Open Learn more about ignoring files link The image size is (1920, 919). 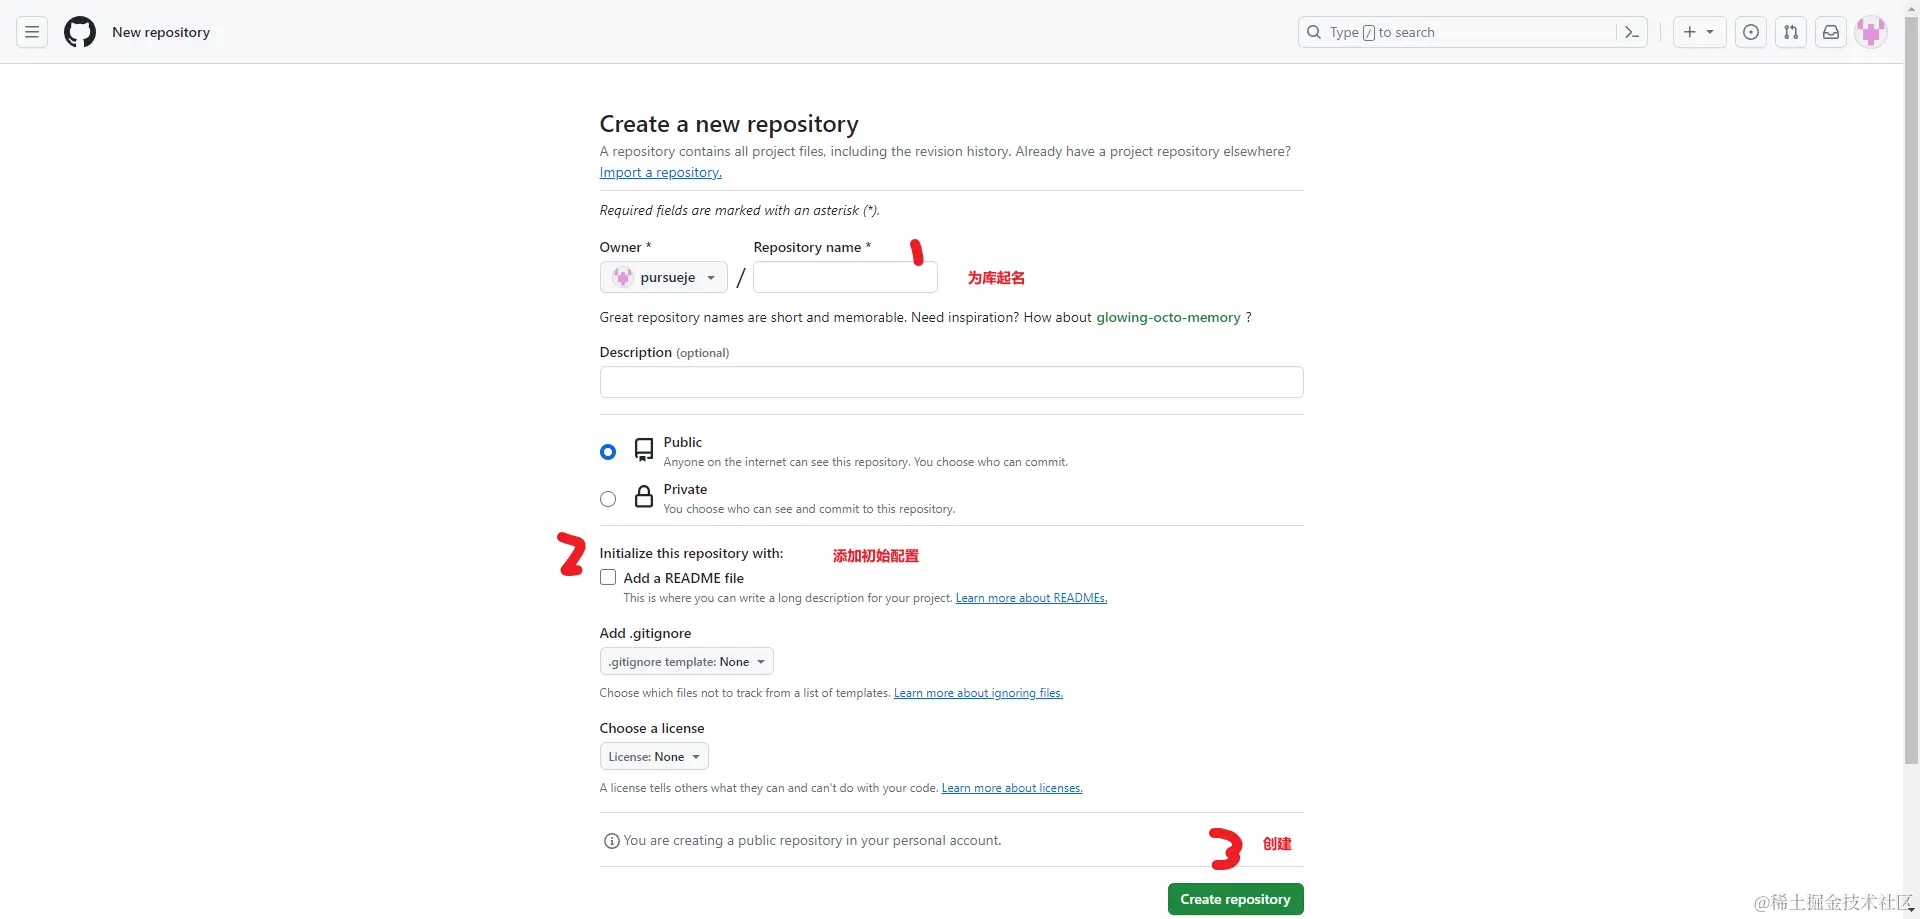978,693
